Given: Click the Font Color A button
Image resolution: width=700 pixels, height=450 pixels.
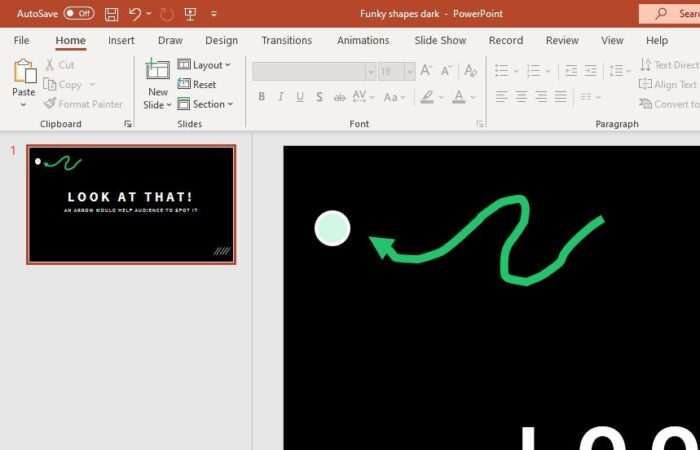Looking at the screenshot, I should pyautogui.click(x=458, y=97).
